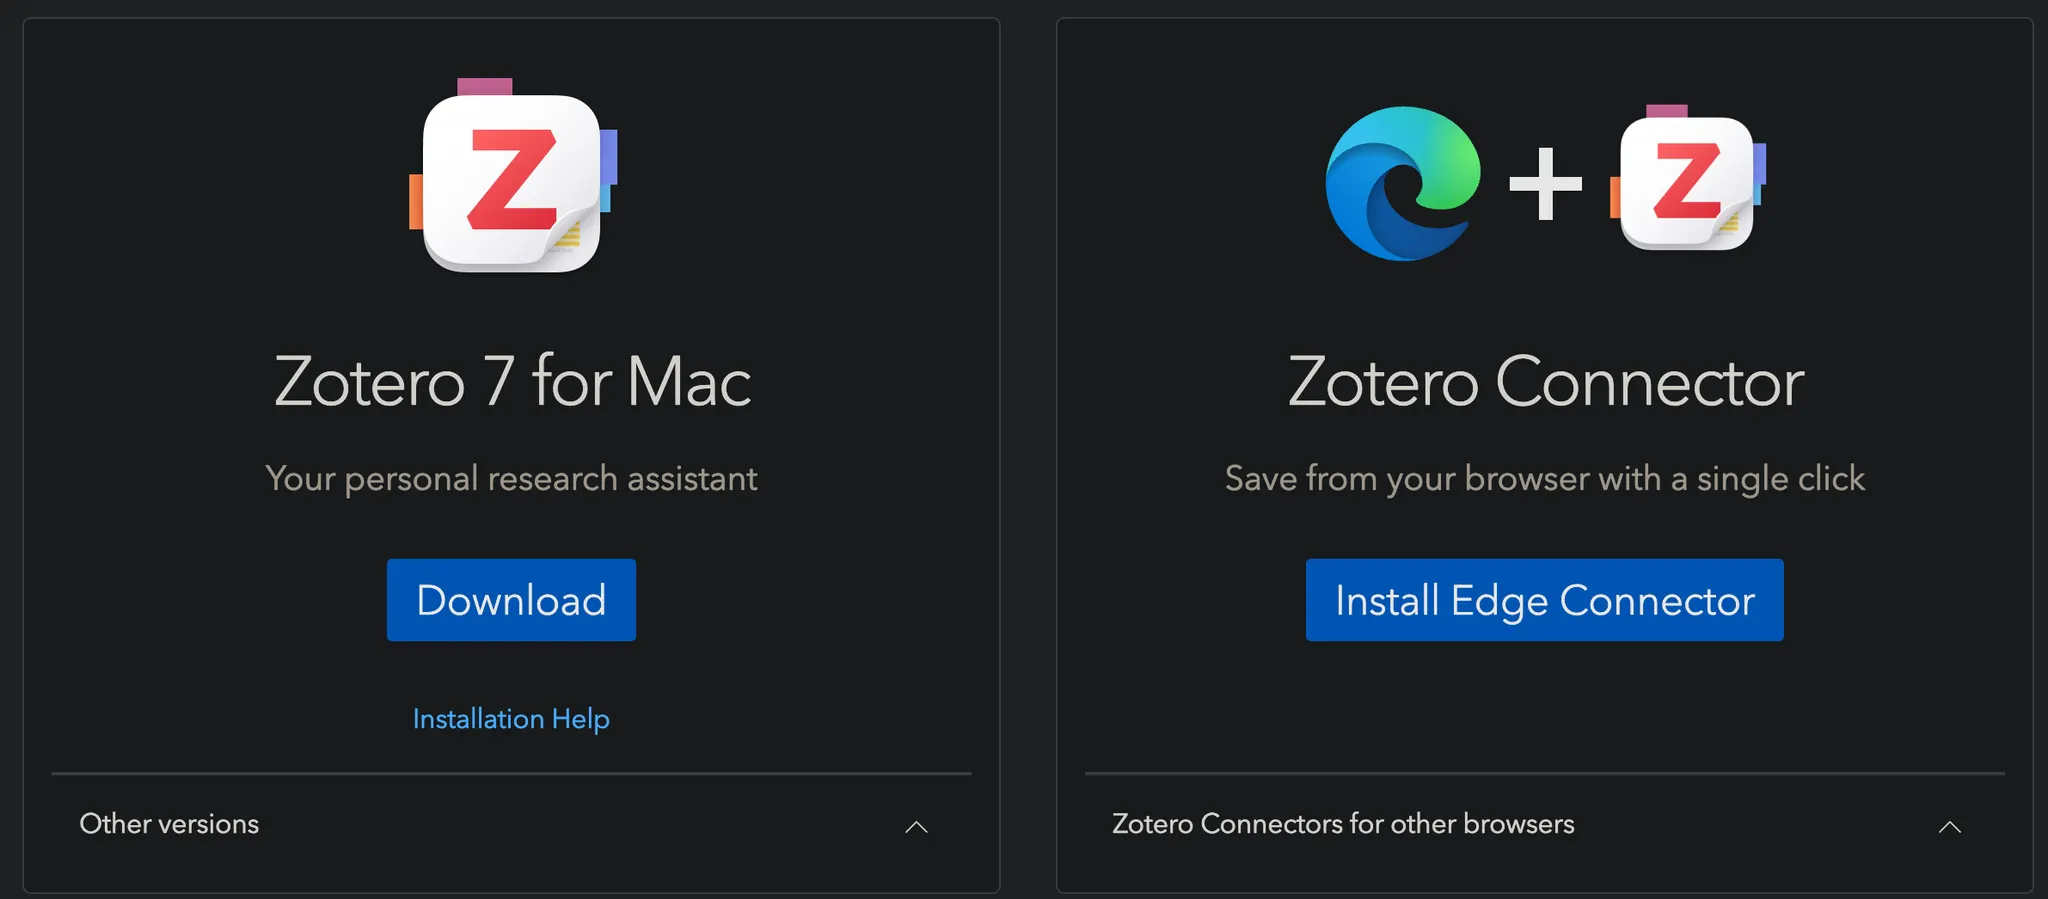Click the Microsoft Edge browser logo
Screen dimensions: 2048x899
[x=1402, y=183]
